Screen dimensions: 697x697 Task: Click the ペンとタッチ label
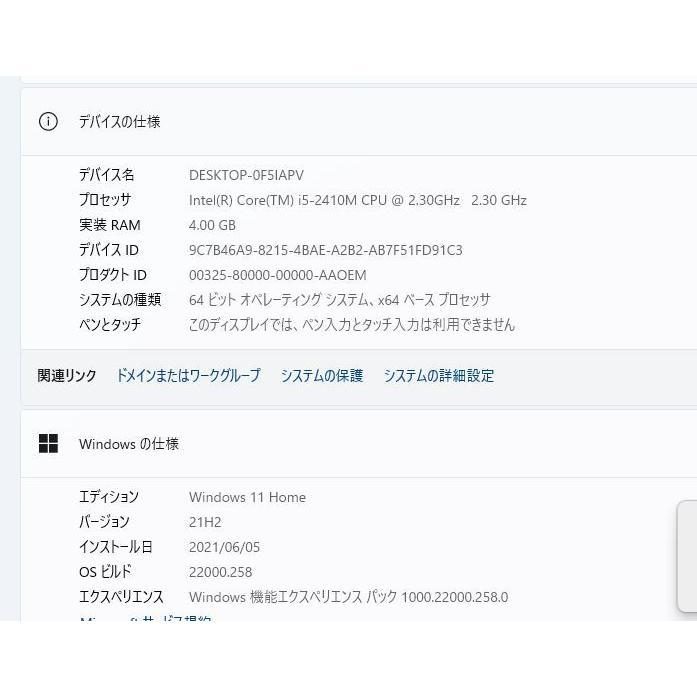tap(110, 324)
